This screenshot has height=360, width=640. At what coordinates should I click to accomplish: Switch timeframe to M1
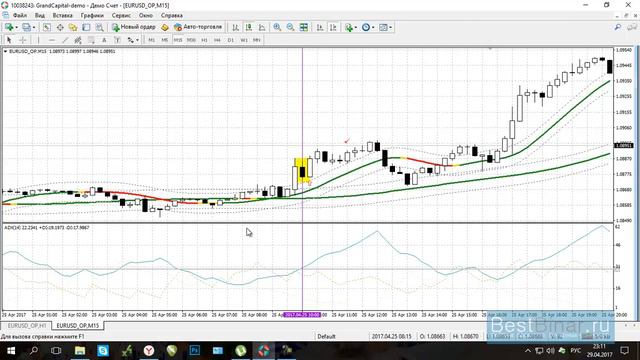[151, 40]
